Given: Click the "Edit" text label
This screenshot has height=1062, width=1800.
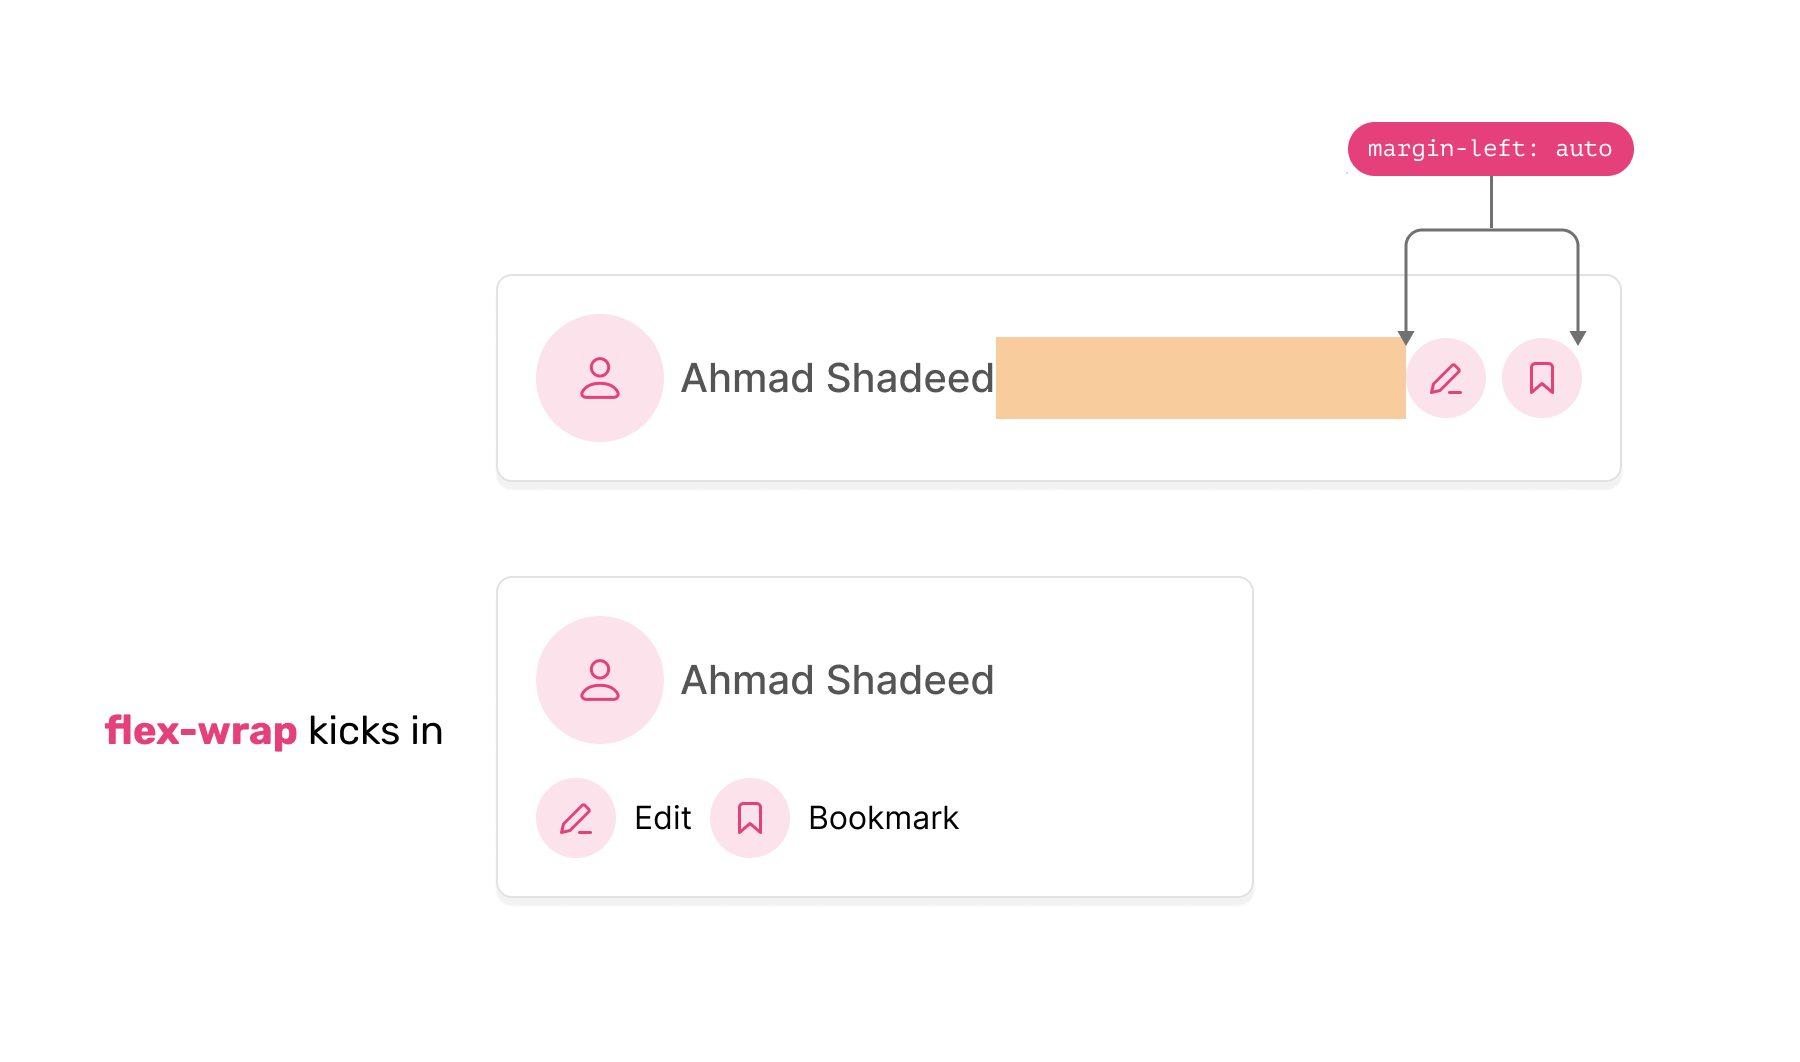Looking at the screenshot, I should (x=663, y=818).
